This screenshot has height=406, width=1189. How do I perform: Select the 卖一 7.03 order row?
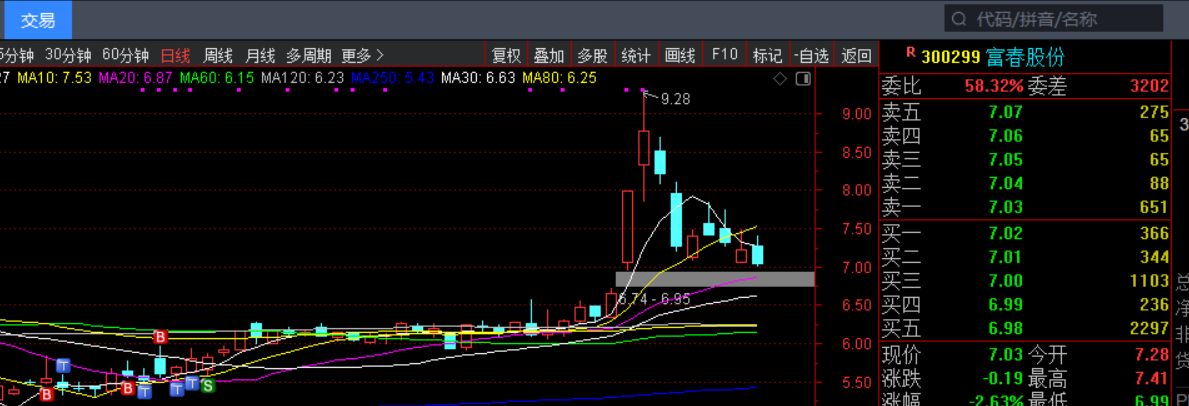[1025, 207]
